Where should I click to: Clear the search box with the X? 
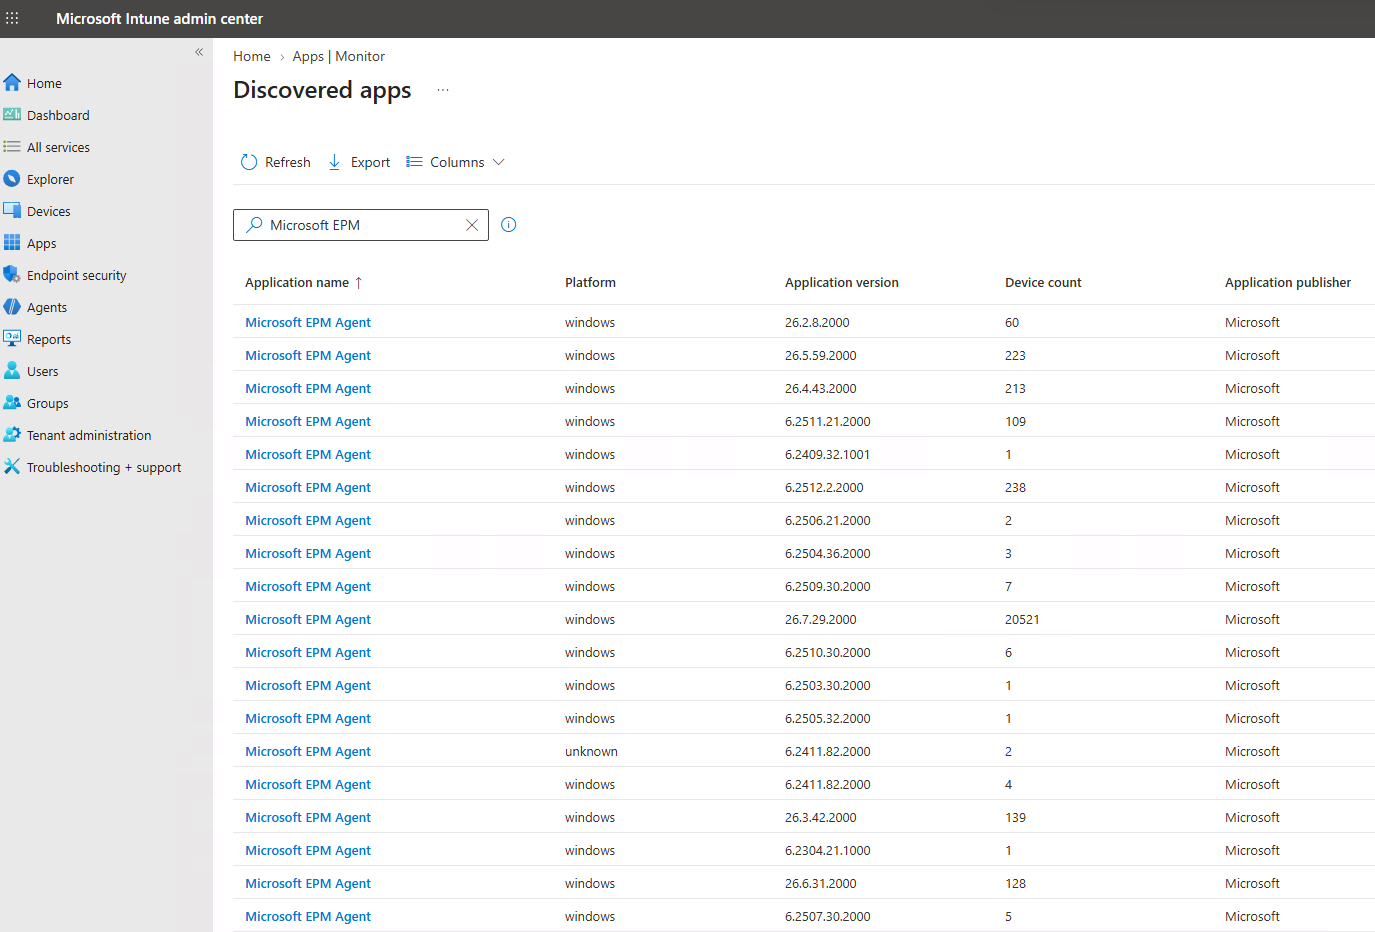point(472,225)
